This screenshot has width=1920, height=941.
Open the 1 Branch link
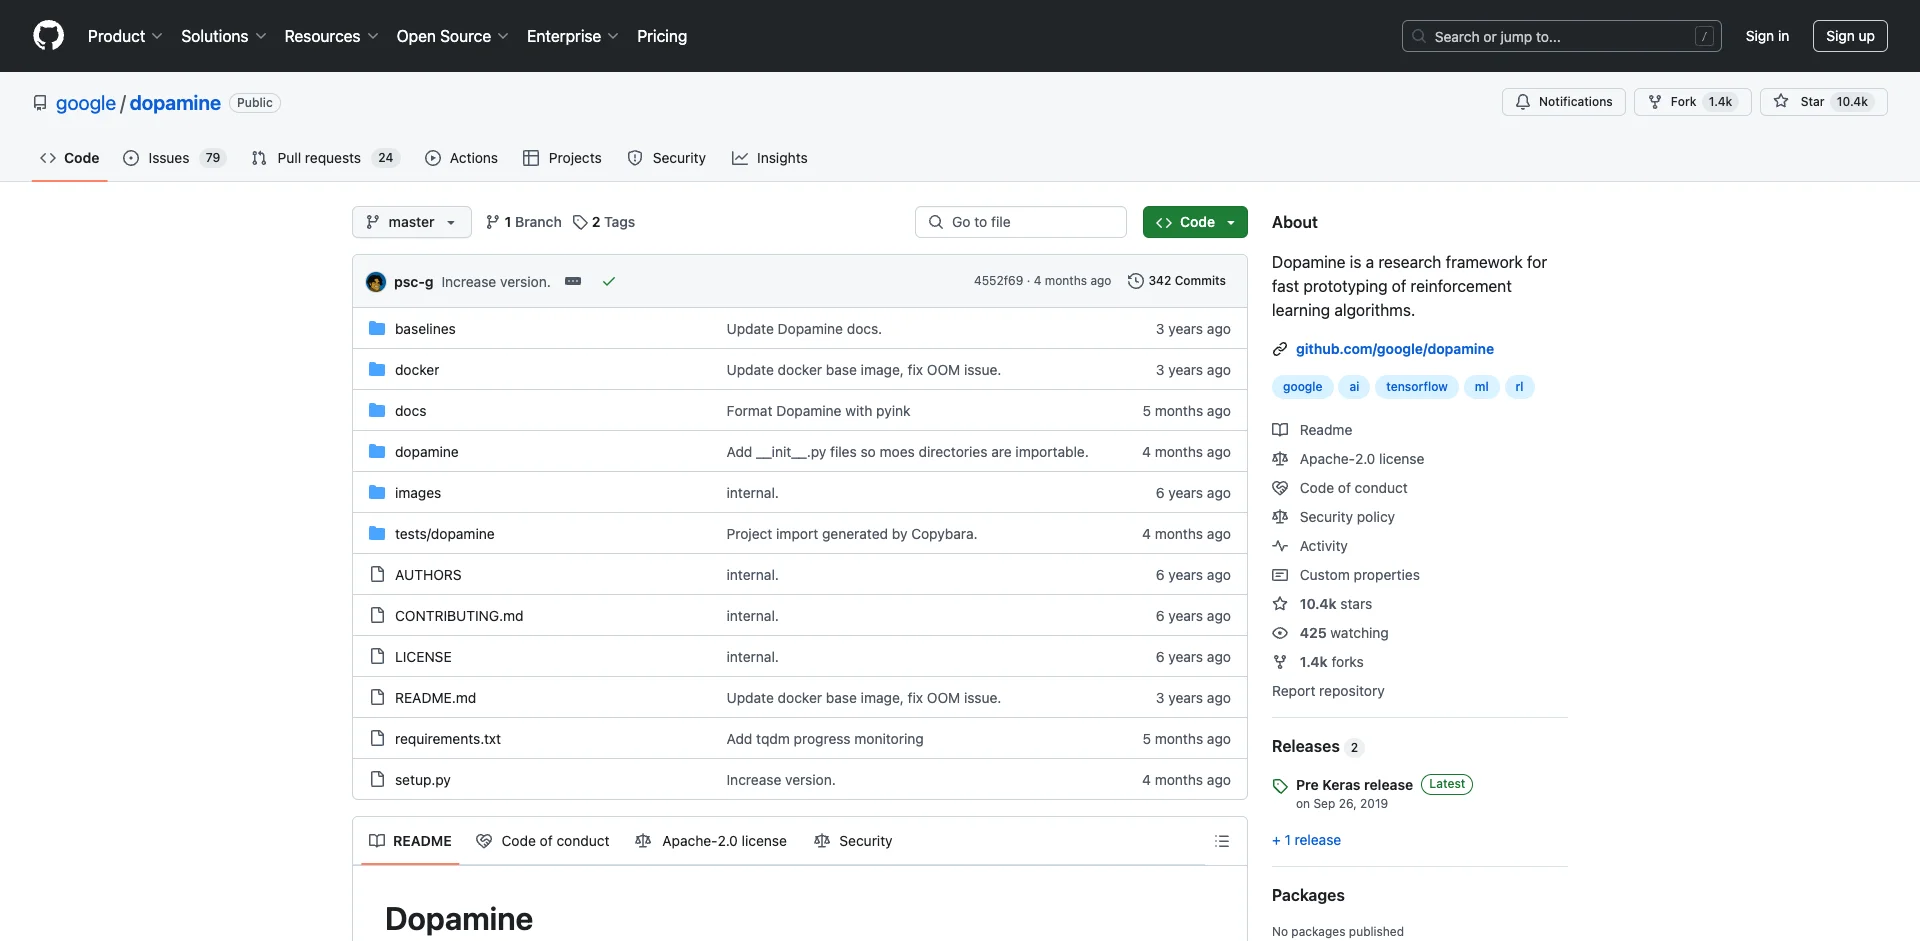[x=523, y=222]
